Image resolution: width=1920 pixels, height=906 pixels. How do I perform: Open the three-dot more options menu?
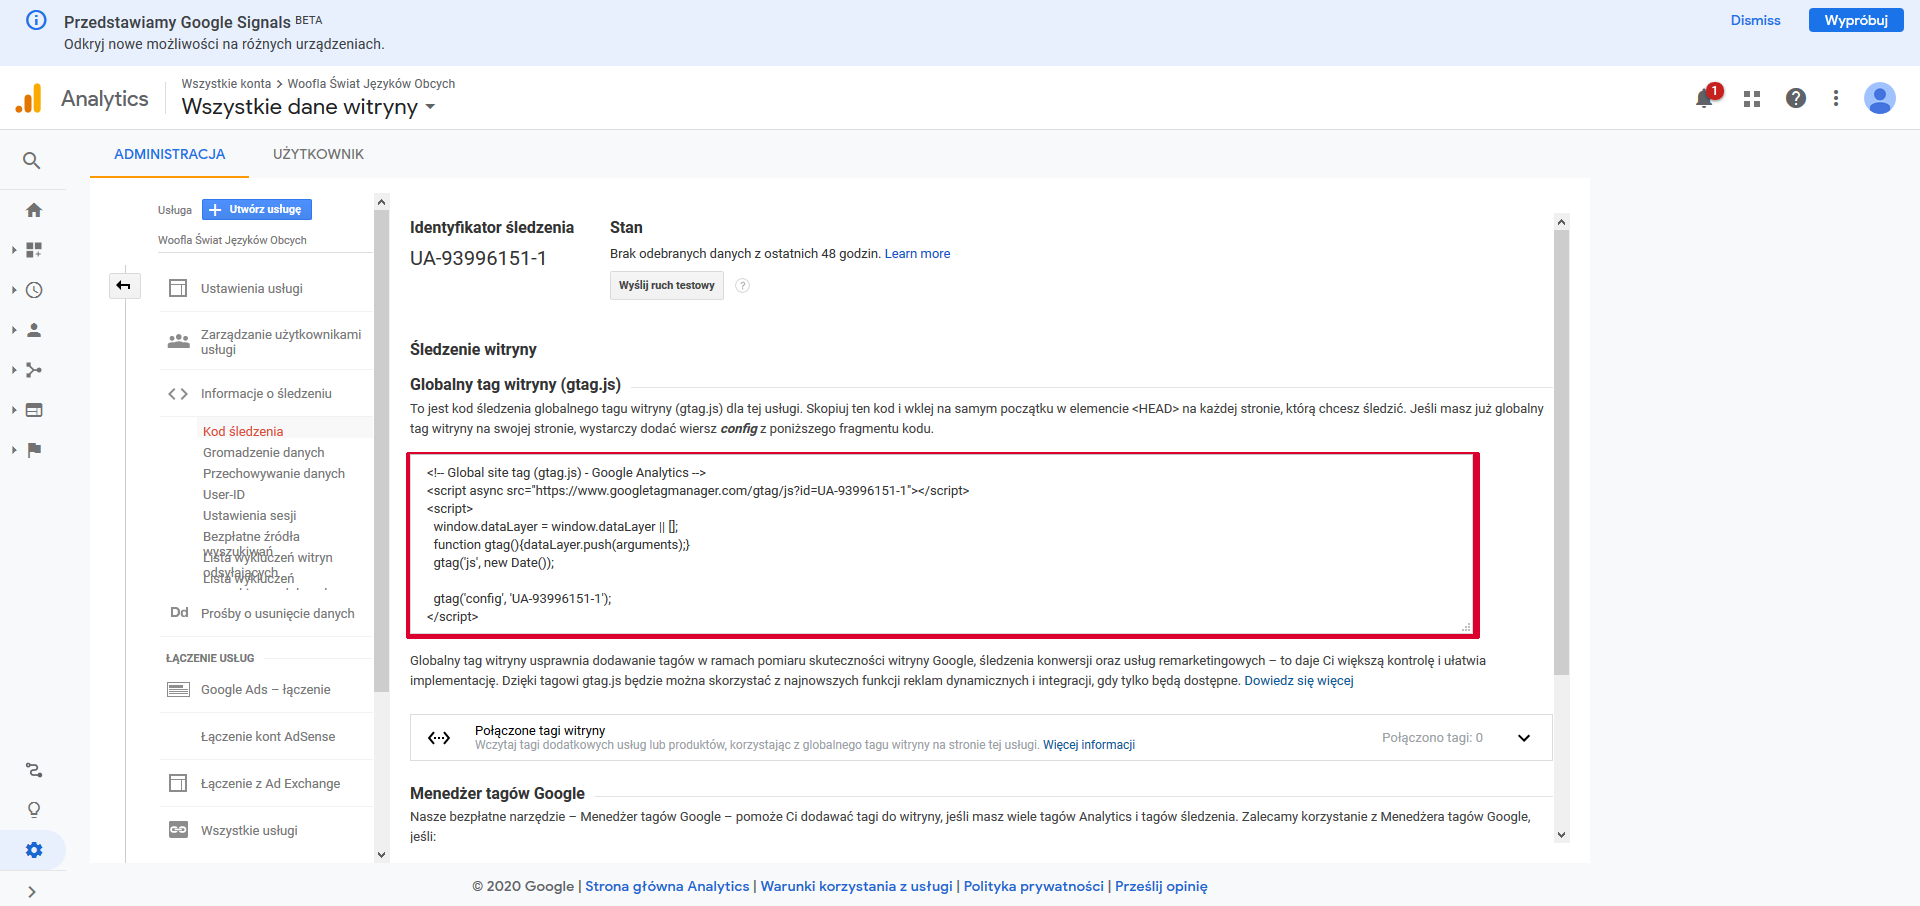(x=1836, y=98)
